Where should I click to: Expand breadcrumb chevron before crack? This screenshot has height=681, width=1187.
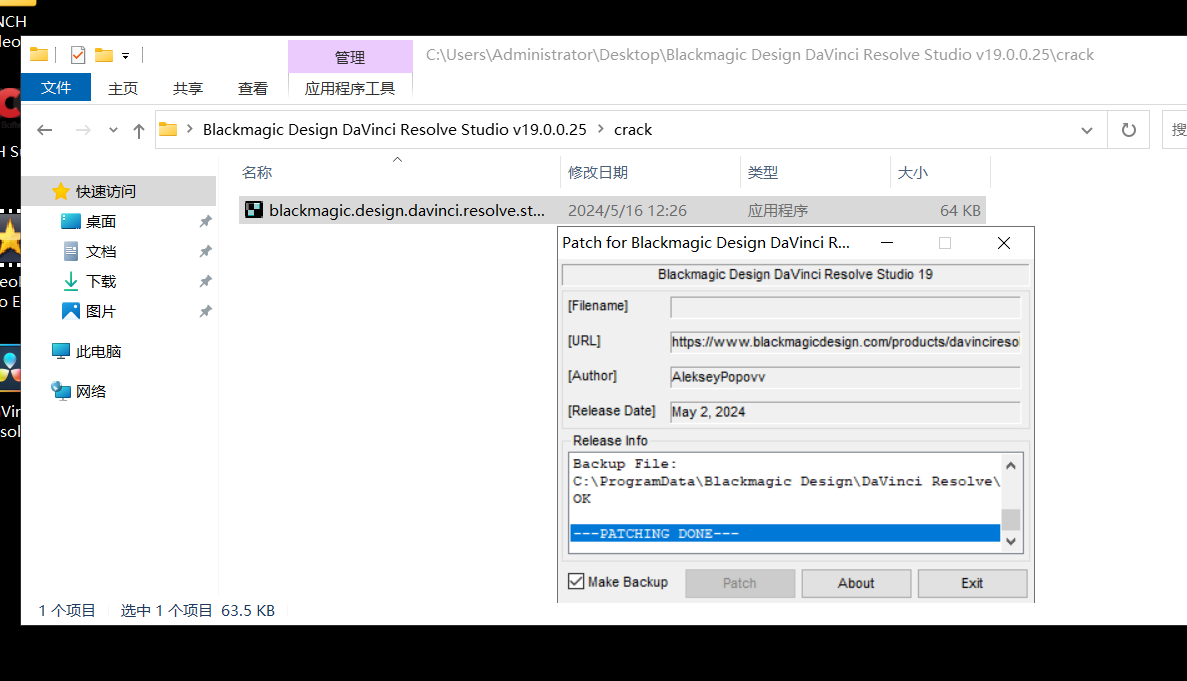click(x=600, y=129)
